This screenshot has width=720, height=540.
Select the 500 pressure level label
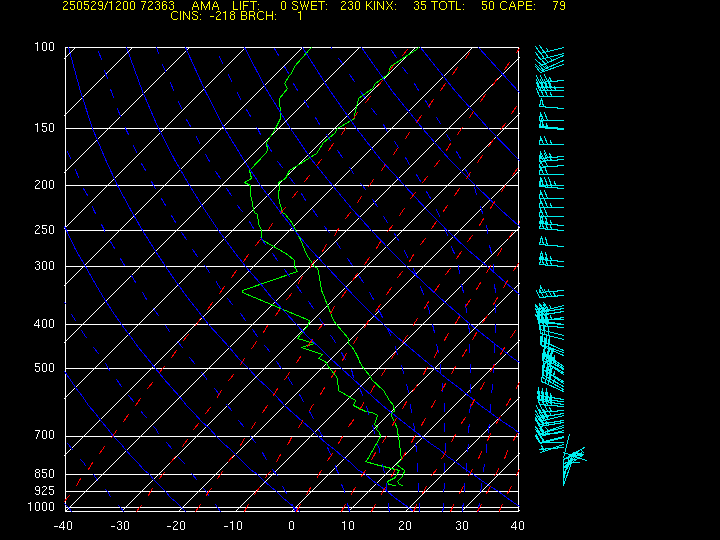45,368
